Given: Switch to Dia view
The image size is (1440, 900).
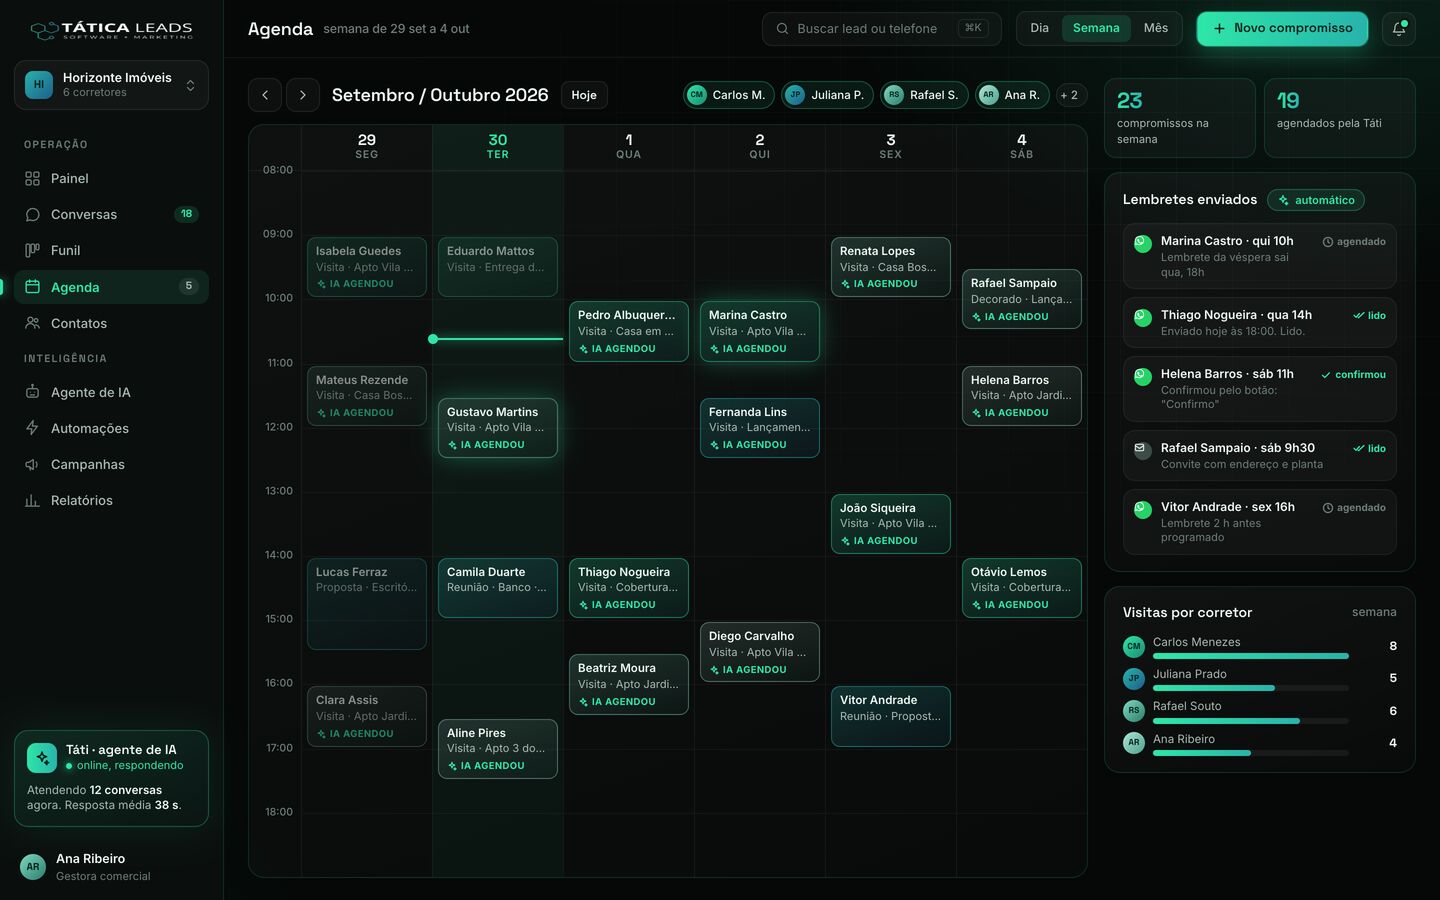Looking at the screenshot, I should 1040,28.
